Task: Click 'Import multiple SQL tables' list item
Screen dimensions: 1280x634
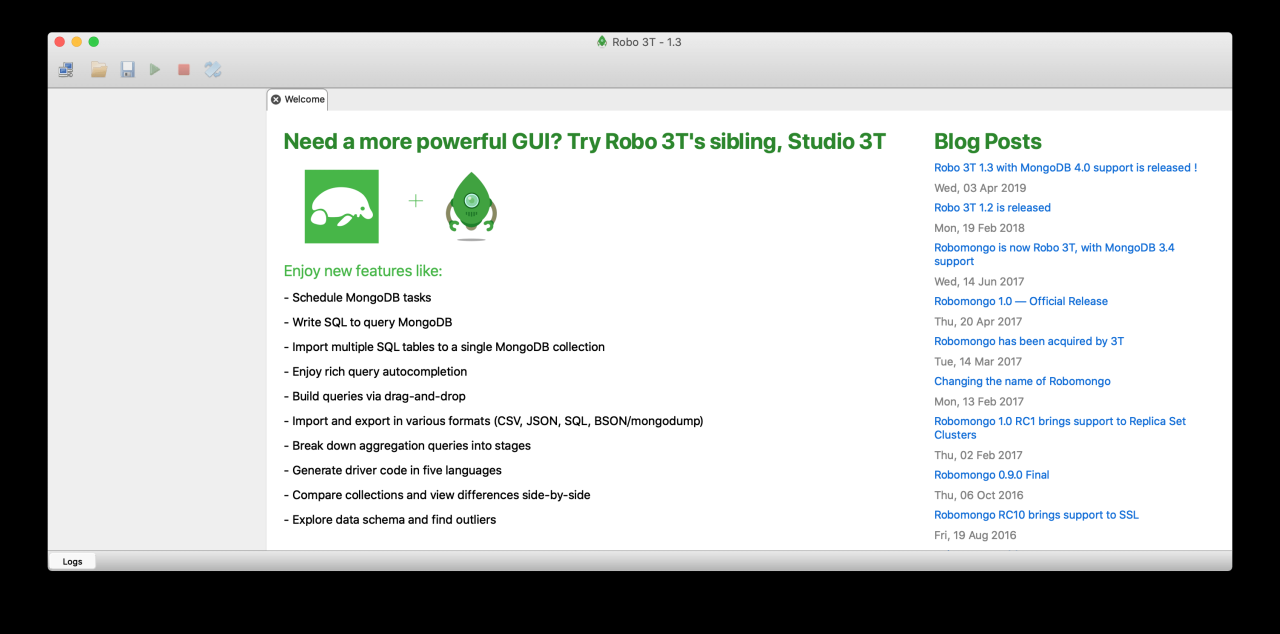Action: [x=444, y=347]
